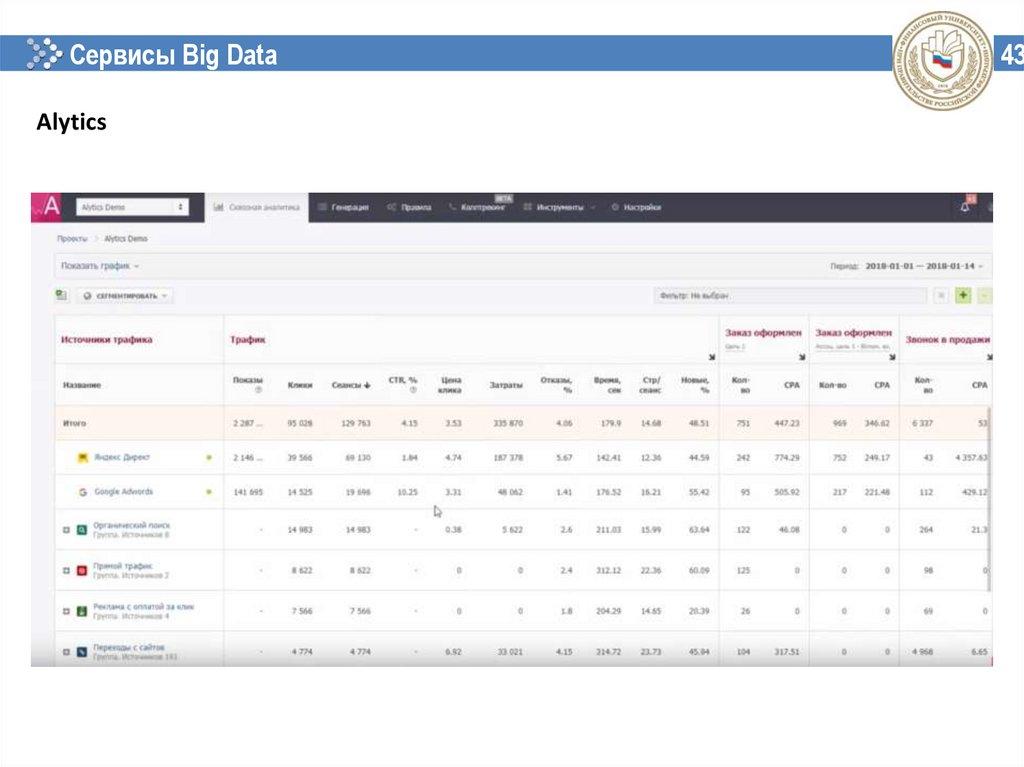
Task: Open the Инструменты menu
Action: 560,207
